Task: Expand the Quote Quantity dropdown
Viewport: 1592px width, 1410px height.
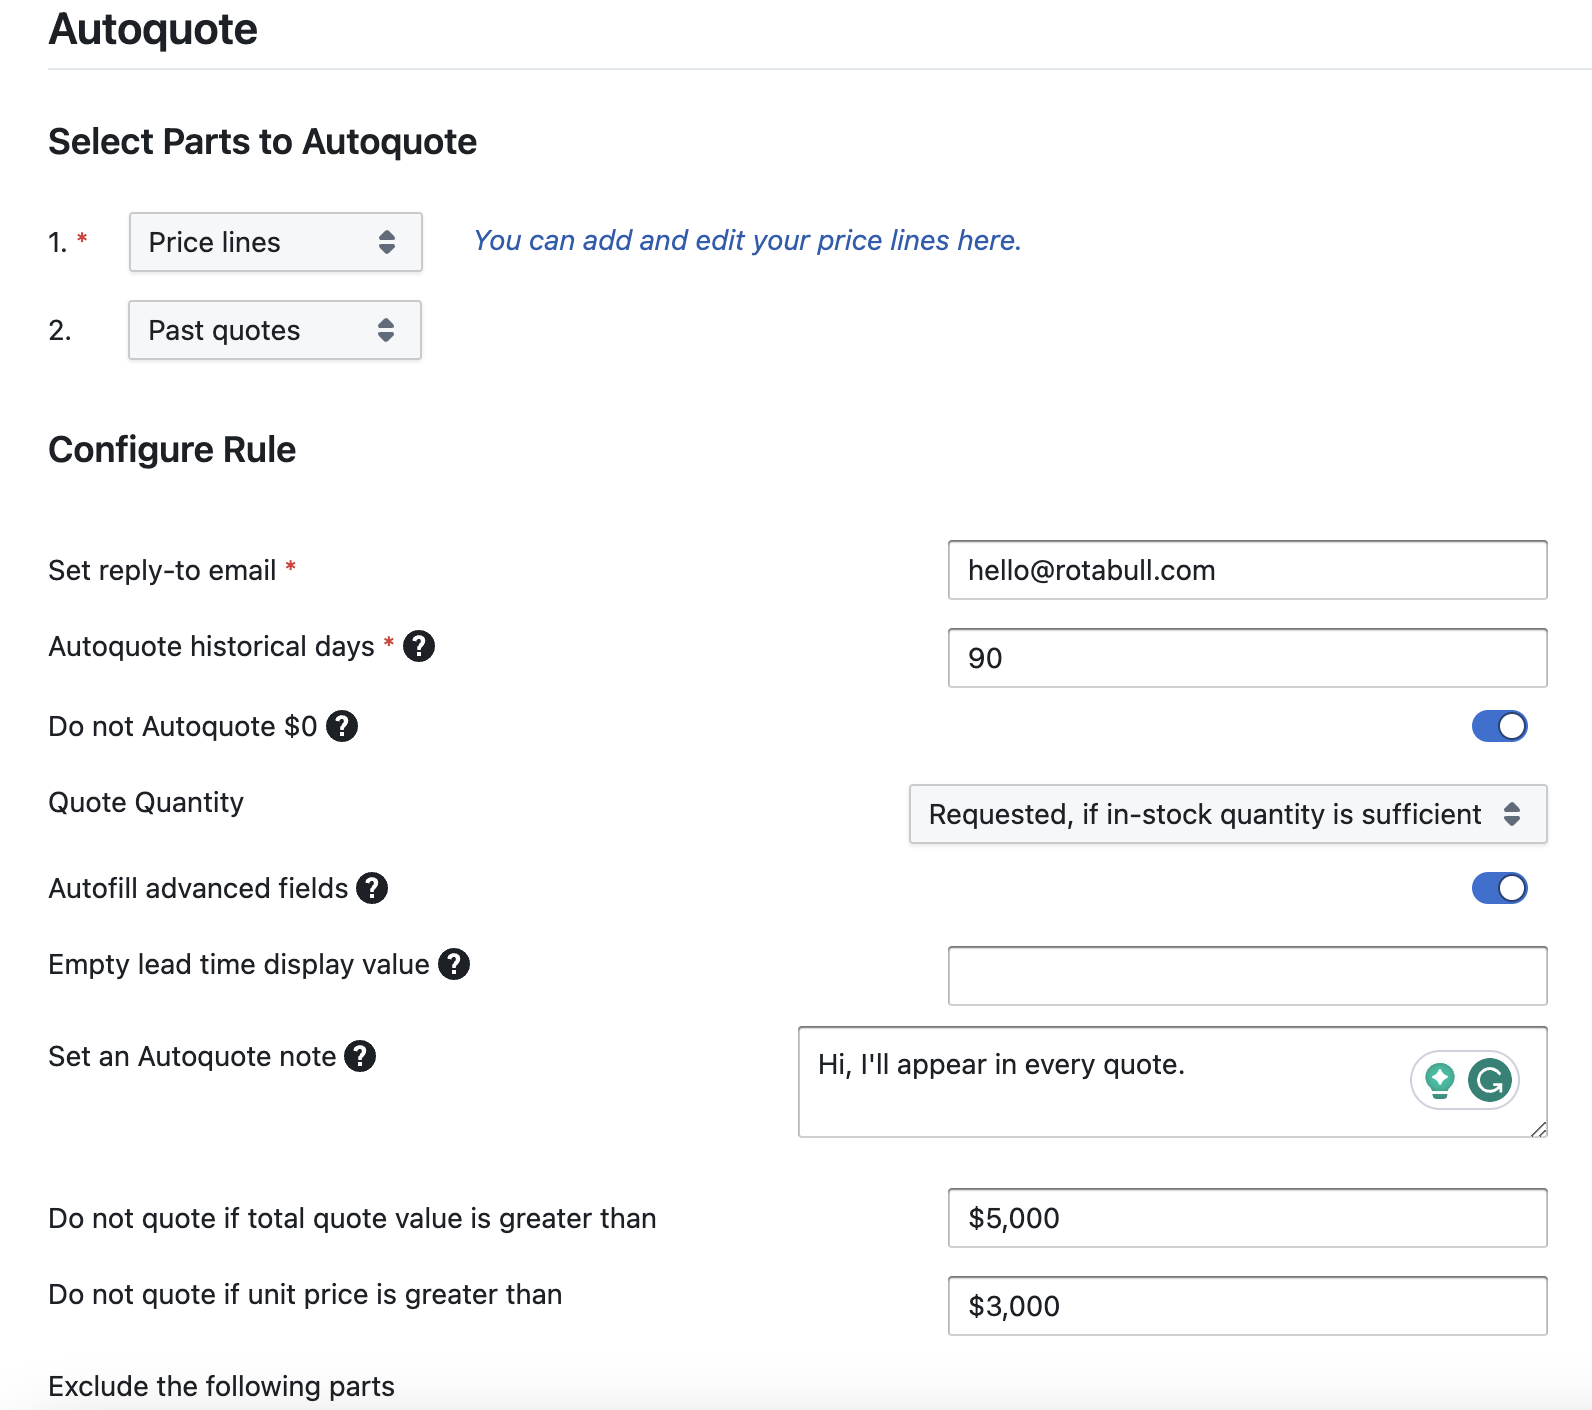Action: [1227, 814]
